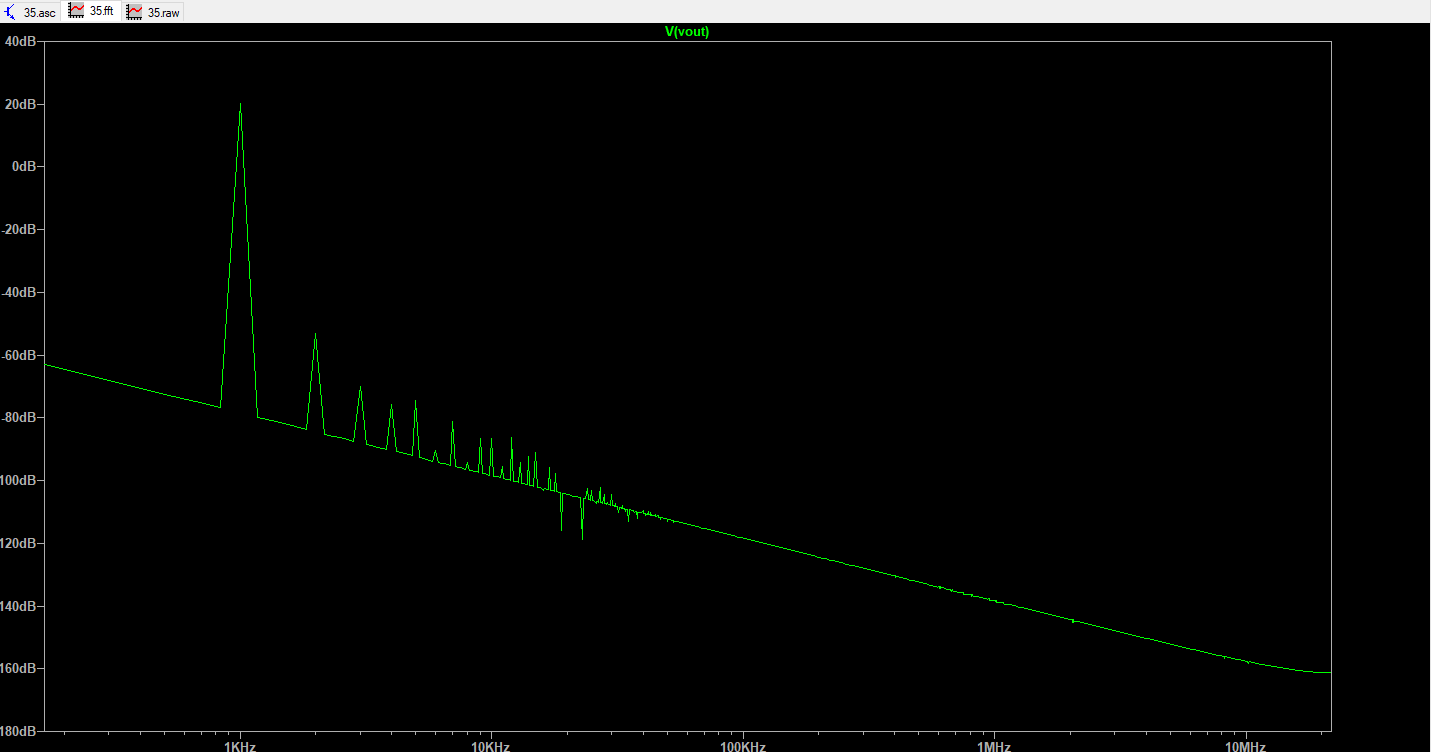Click the -160dB axis label
Viewport: 1432px width, 752px height.
tap(20, 668)
